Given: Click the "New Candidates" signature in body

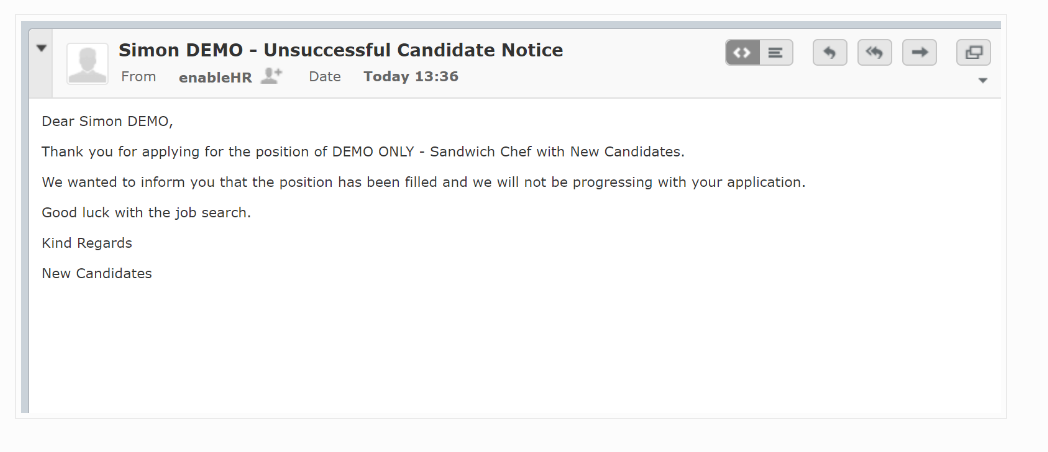Looking at the screenshot, I should pyautogui.click(x=97, y=273).
